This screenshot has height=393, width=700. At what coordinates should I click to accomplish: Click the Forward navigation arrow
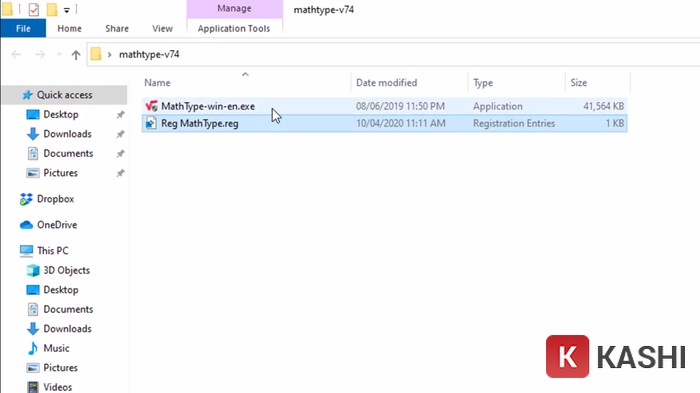pyautogui.click(x=40, y=54)
